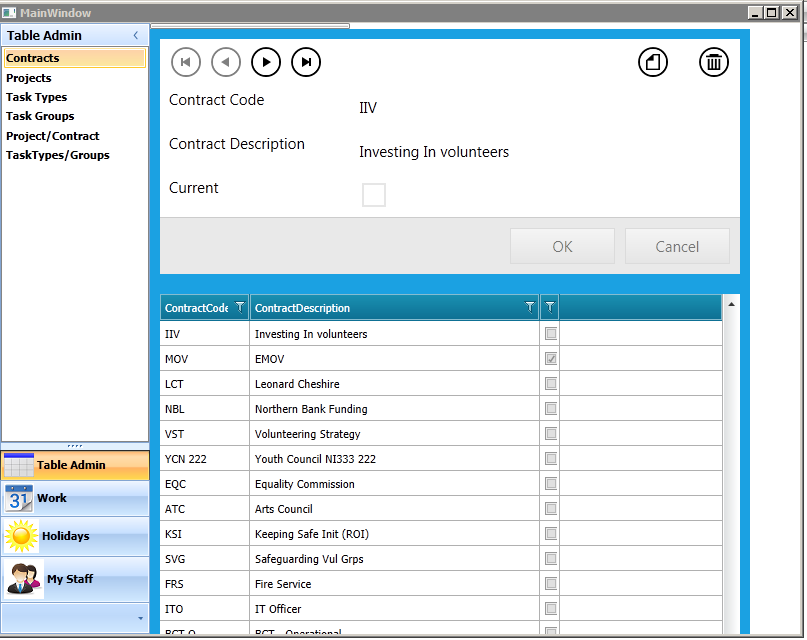Filter the ContractDescription column
807x640 pixels.
coord(530,308)
